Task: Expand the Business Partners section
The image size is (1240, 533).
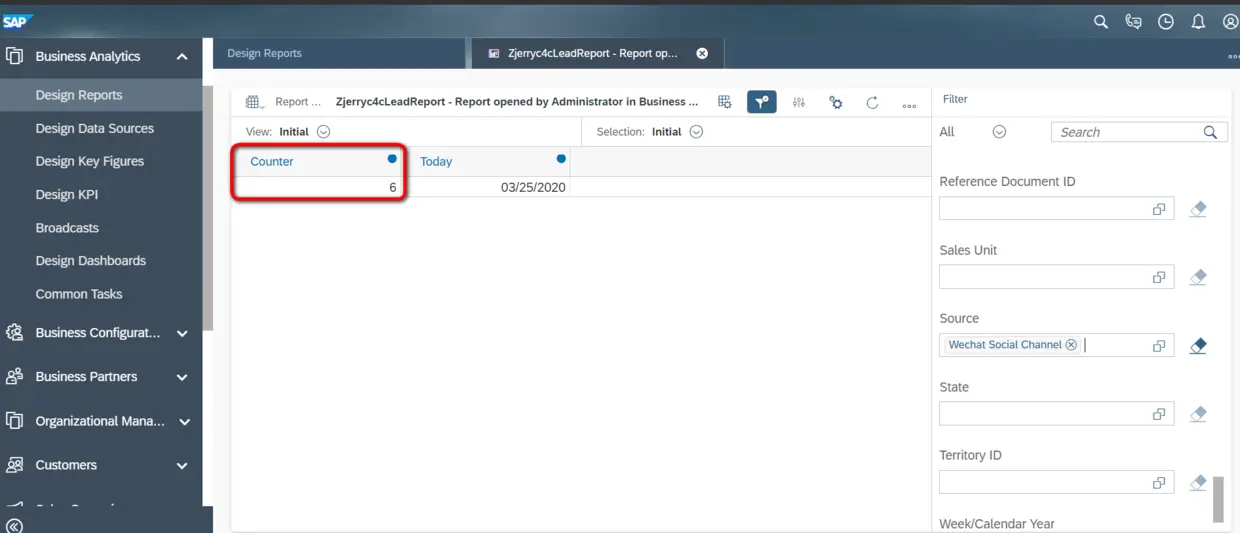Action: (182, 378)
